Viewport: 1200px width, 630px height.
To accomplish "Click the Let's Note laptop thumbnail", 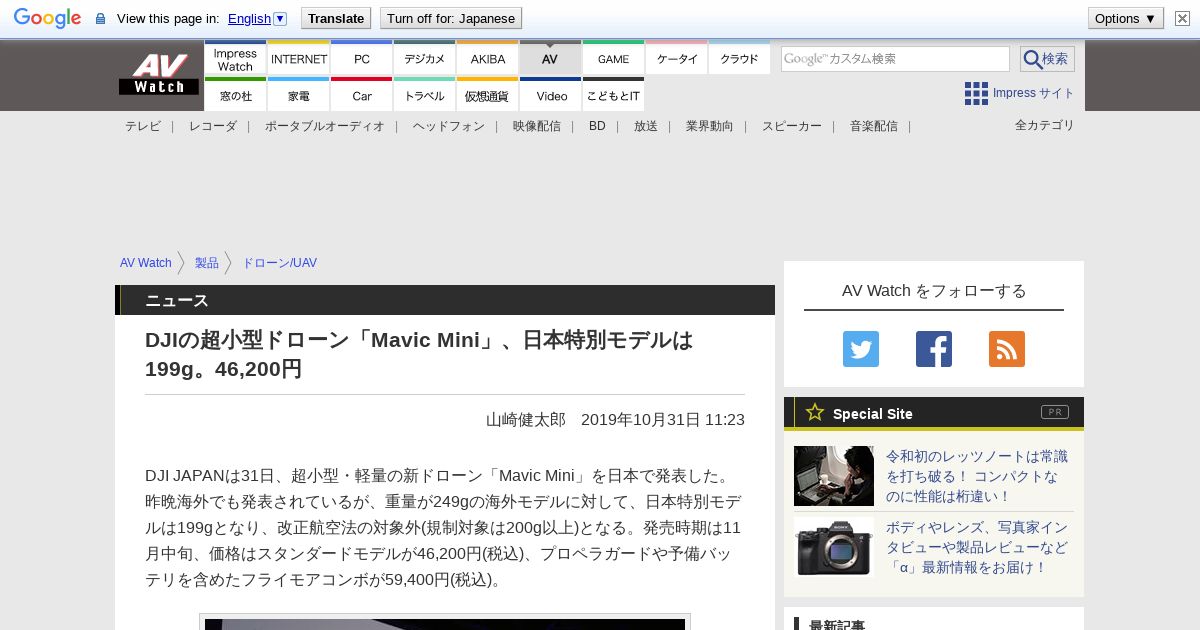I will point(834,476).
